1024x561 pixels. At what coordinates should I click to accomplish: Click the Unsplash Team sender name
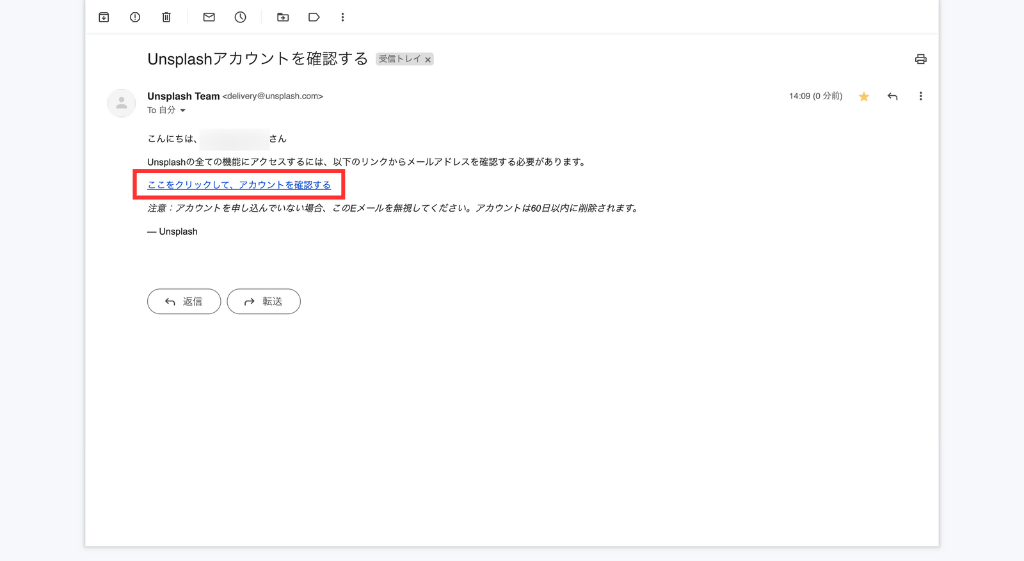click(184, 96)
